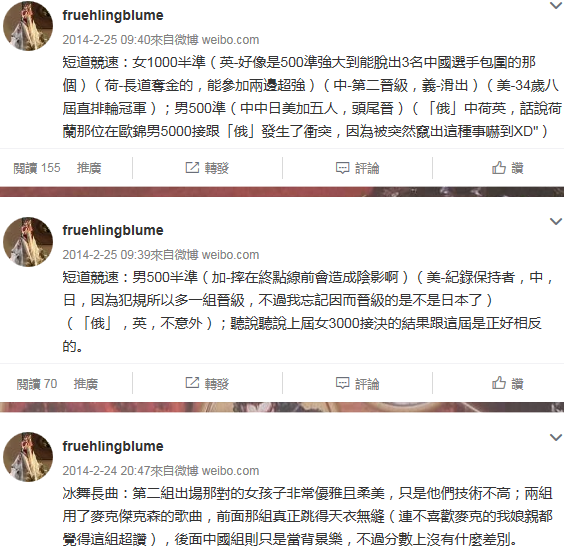Expand options chevron on the first post
Screen dimensions: 564x550
click(x=556, y=5)
